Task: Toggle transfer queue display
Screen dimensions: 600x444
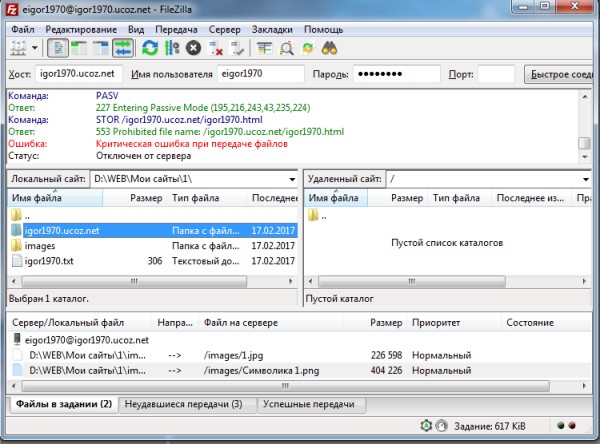Action: 123,48
